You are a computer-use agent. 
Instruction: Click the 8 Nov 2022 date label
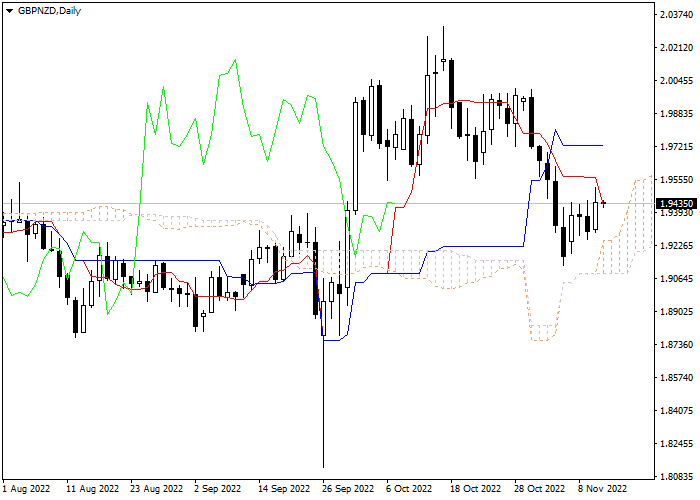click(602, 489)
